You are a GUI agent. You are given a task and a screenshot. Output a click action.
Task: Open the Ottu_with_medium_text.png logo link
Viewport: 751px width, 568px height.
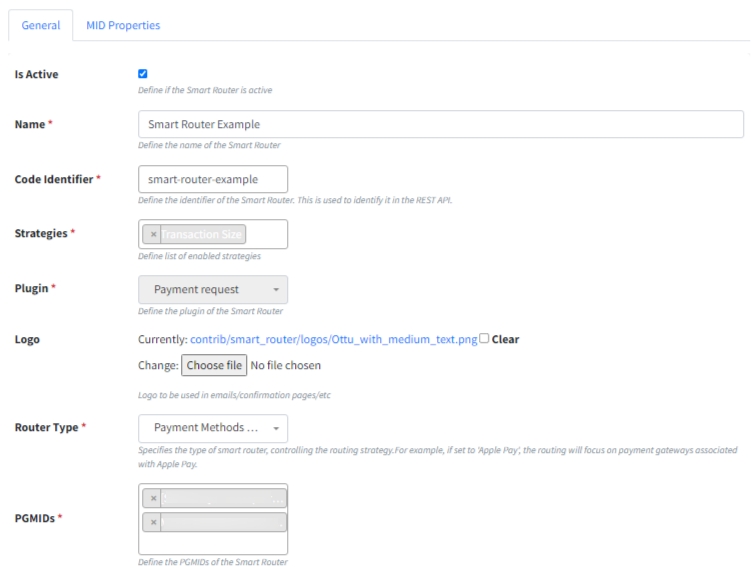point(333,340)
